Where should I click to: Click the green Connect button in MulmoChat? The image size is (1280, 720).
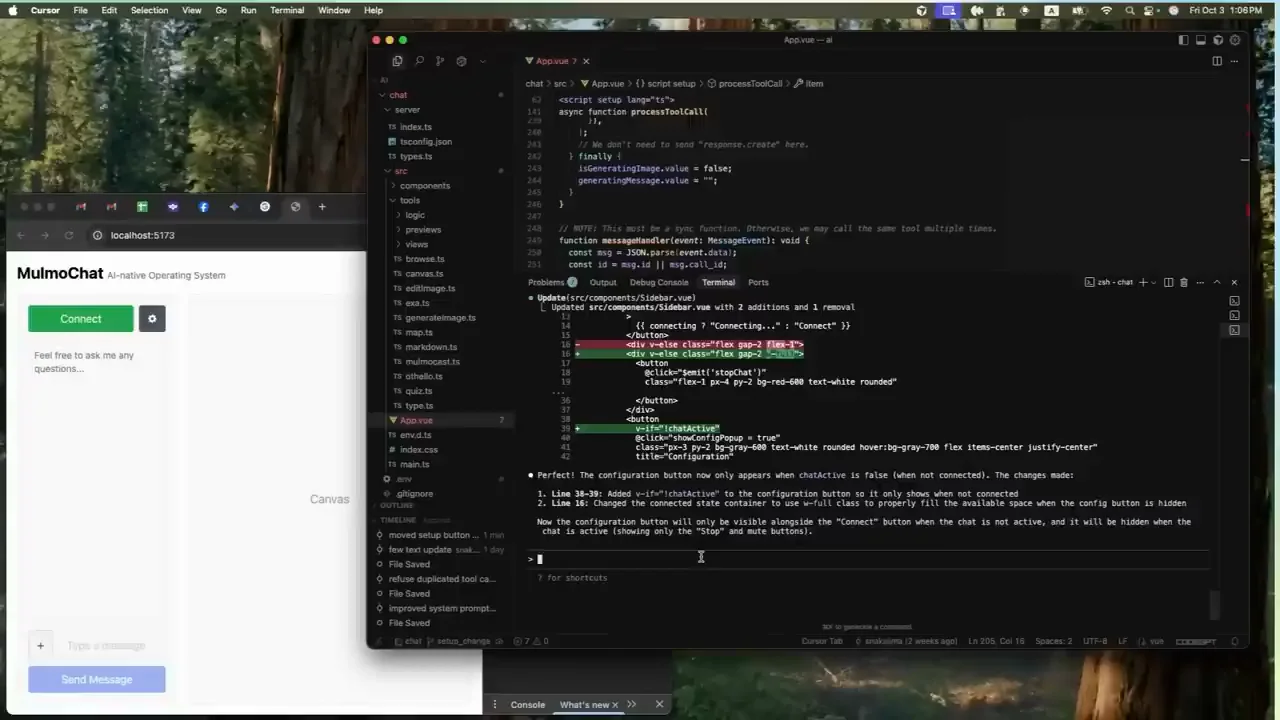pyautogui.click(x=81, y=319)
